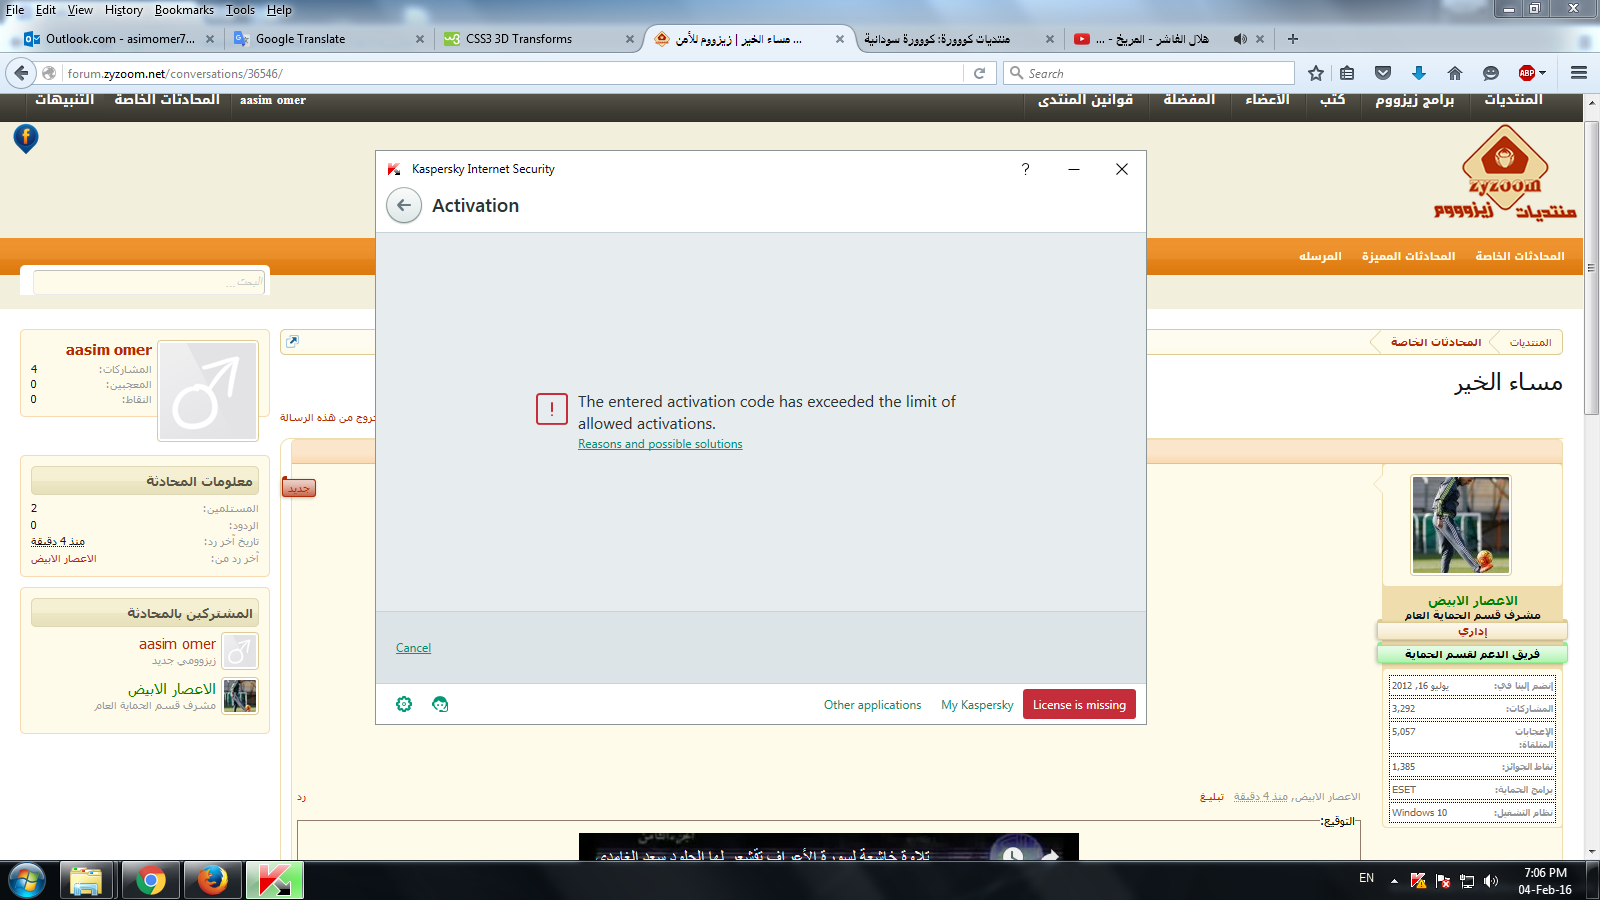The image size is (1600, 900).
Task: Bookmark this page star icon
Action: point(1316,73)
